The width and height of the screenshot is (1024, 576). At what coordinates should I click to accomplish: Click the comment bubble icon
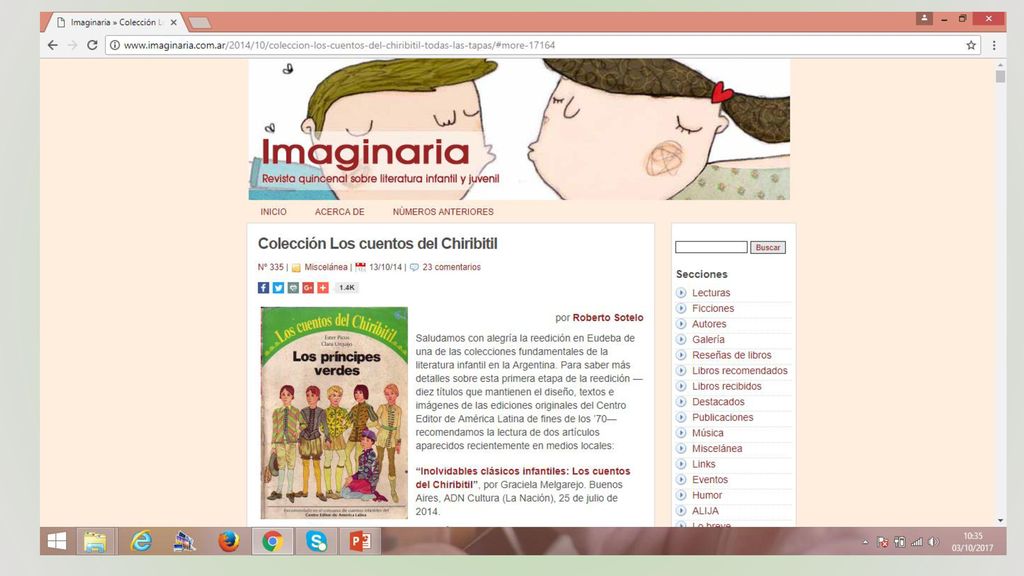pyautogui.click(x=414, y=267)
